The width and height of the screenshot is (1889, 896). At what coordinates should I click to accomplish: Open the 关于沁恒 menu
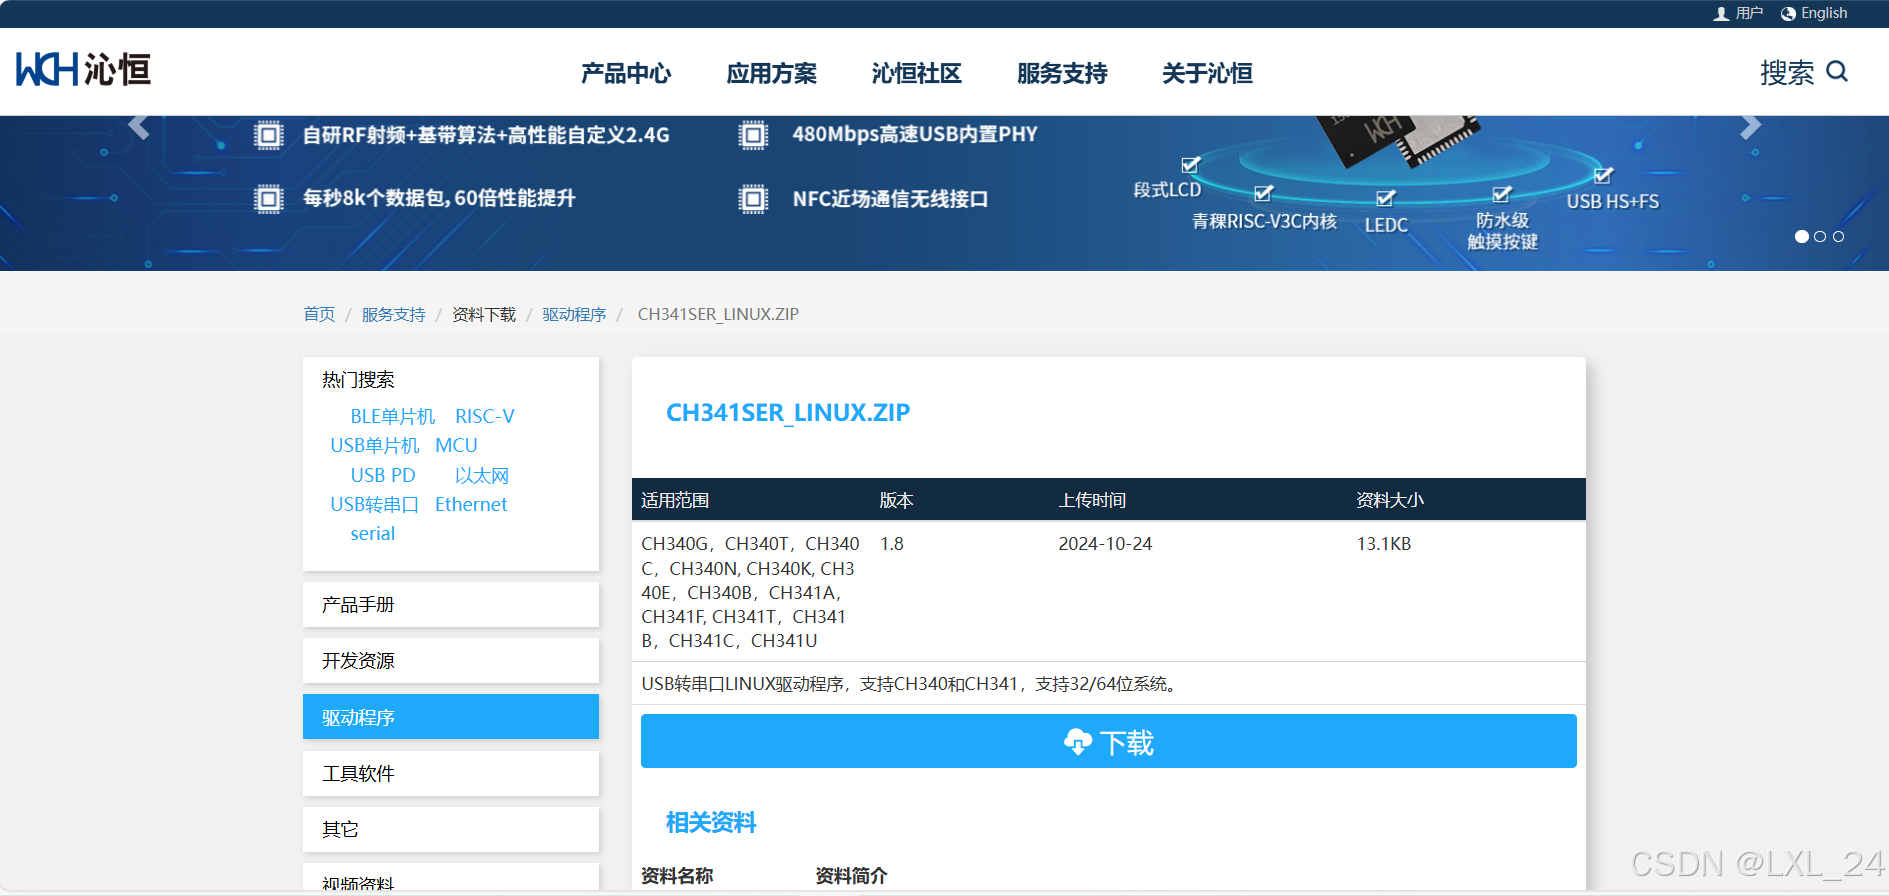(x=1207, y=73)
